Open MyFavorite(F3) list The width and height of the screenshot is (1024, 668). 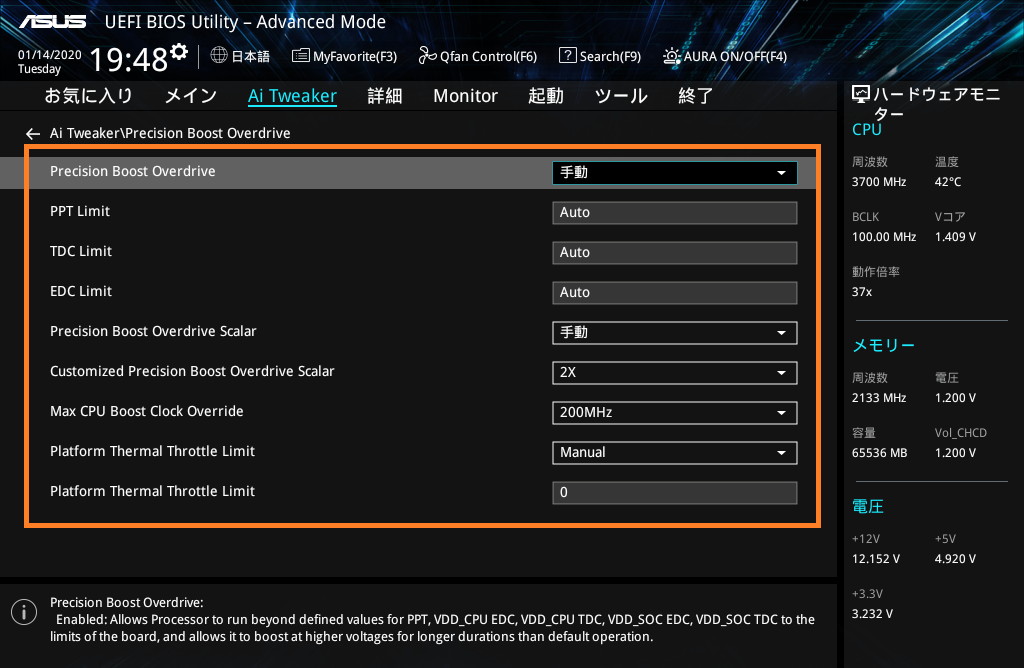click(x=344, y=56)
